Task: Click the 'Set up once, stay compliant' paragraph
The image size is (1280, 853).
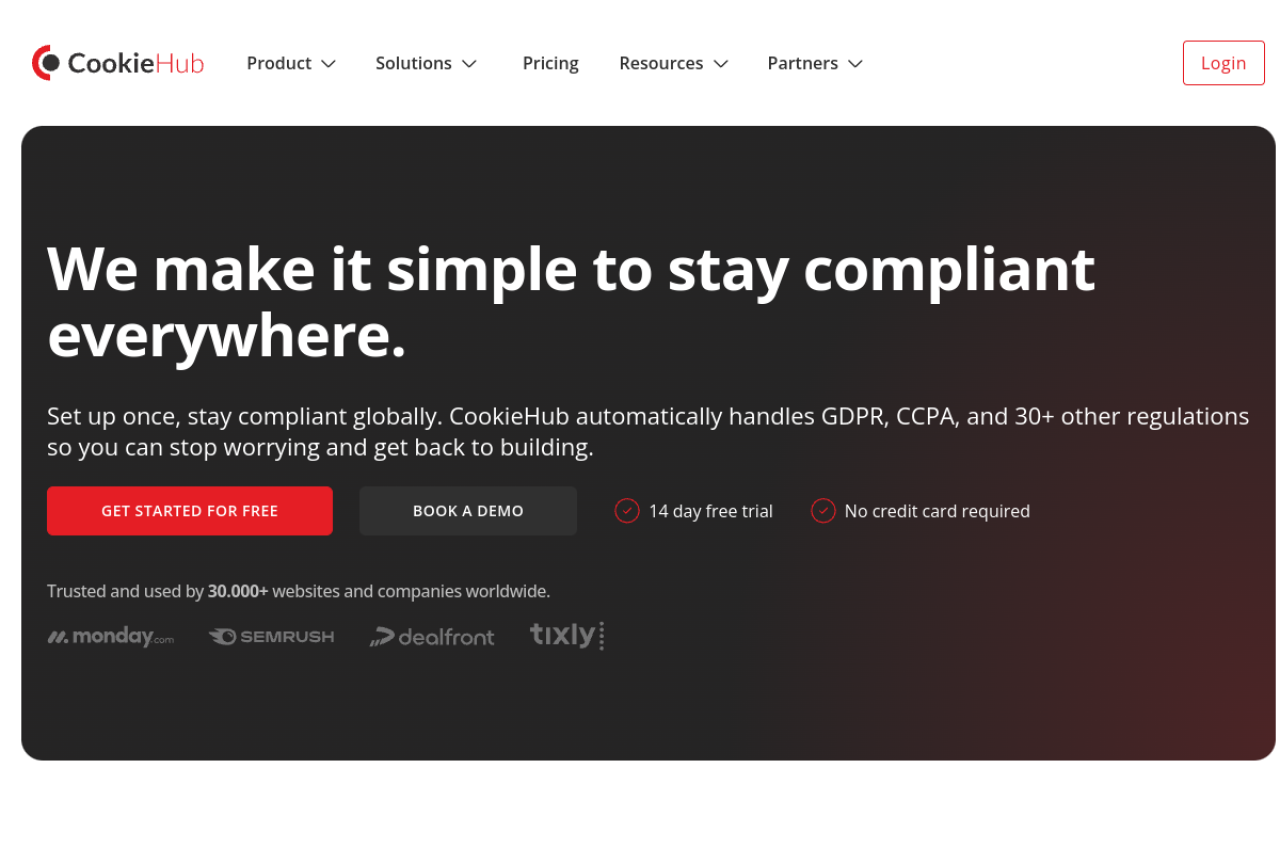Action: coord(648,431)
